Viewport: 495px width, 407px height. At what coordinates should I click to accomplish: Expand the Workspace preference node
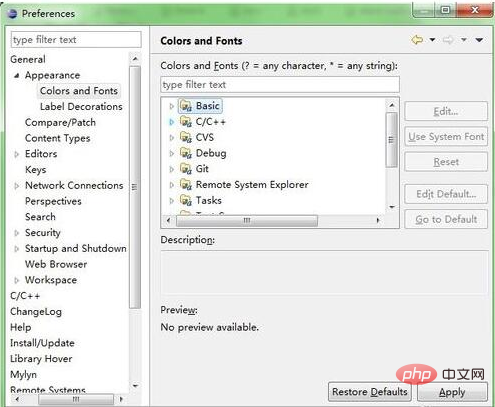[16, 280]
